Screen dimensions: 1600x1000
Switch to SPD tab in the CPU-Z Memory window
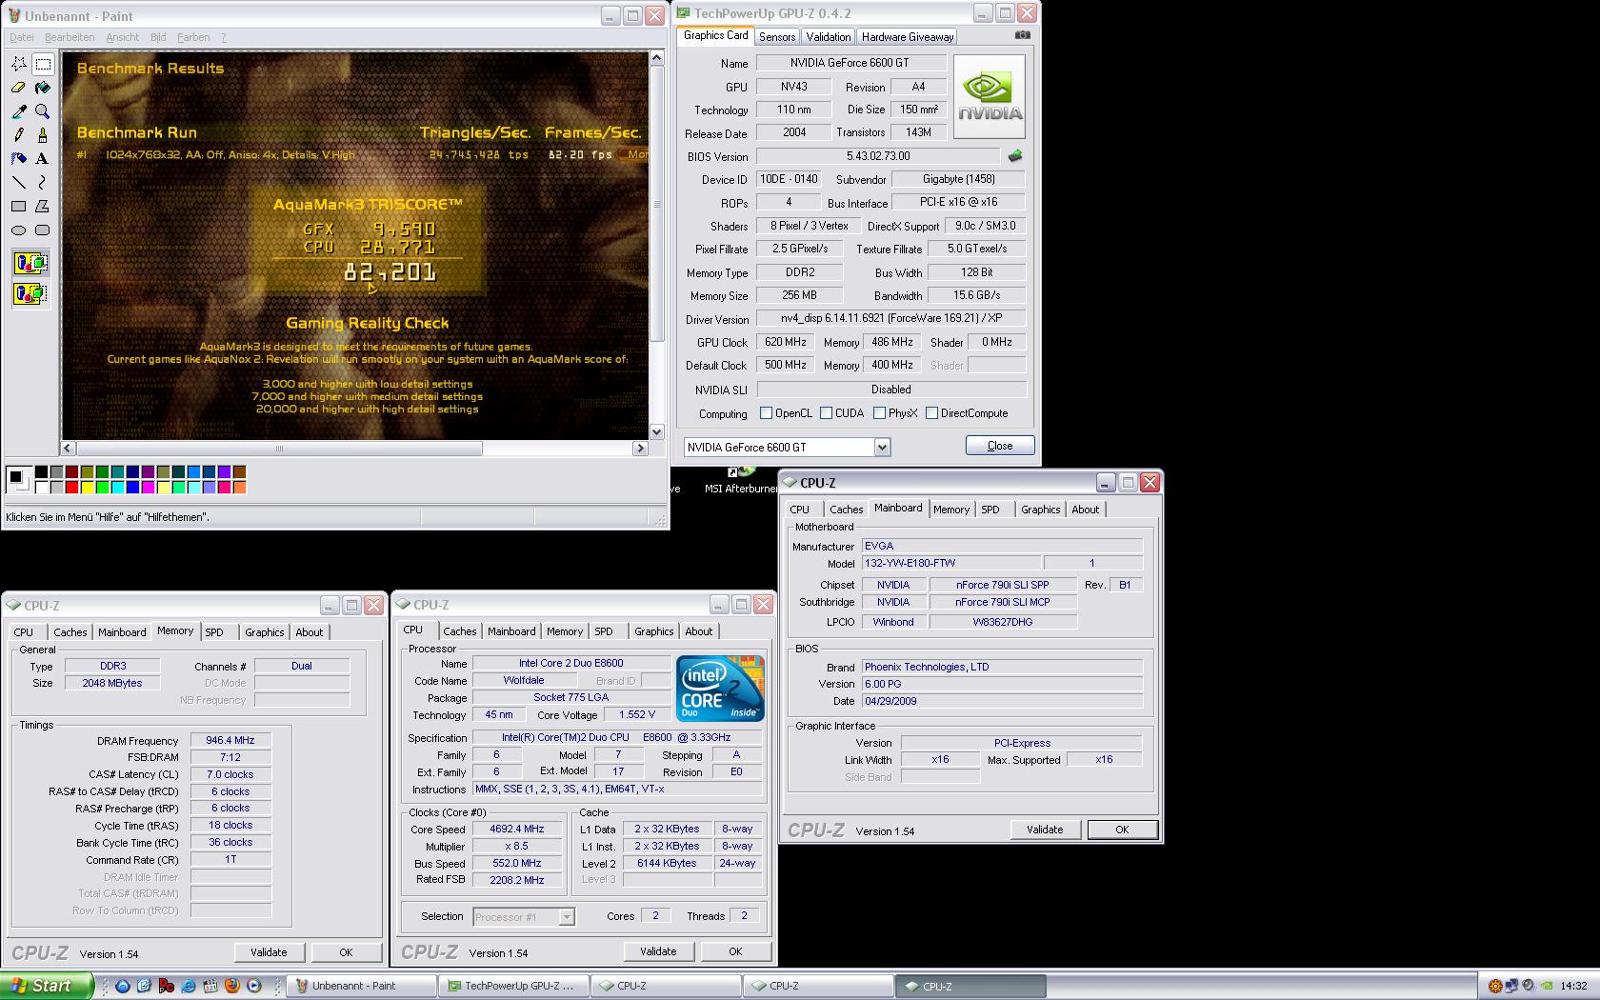pyautogui.click(x=214, y=632)
